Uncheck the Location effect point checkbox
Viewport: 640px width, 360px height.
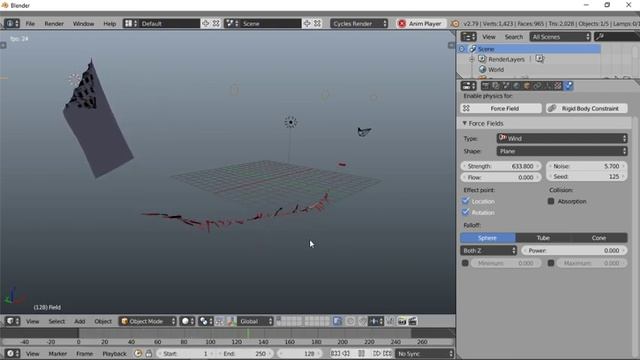point(465,201)
